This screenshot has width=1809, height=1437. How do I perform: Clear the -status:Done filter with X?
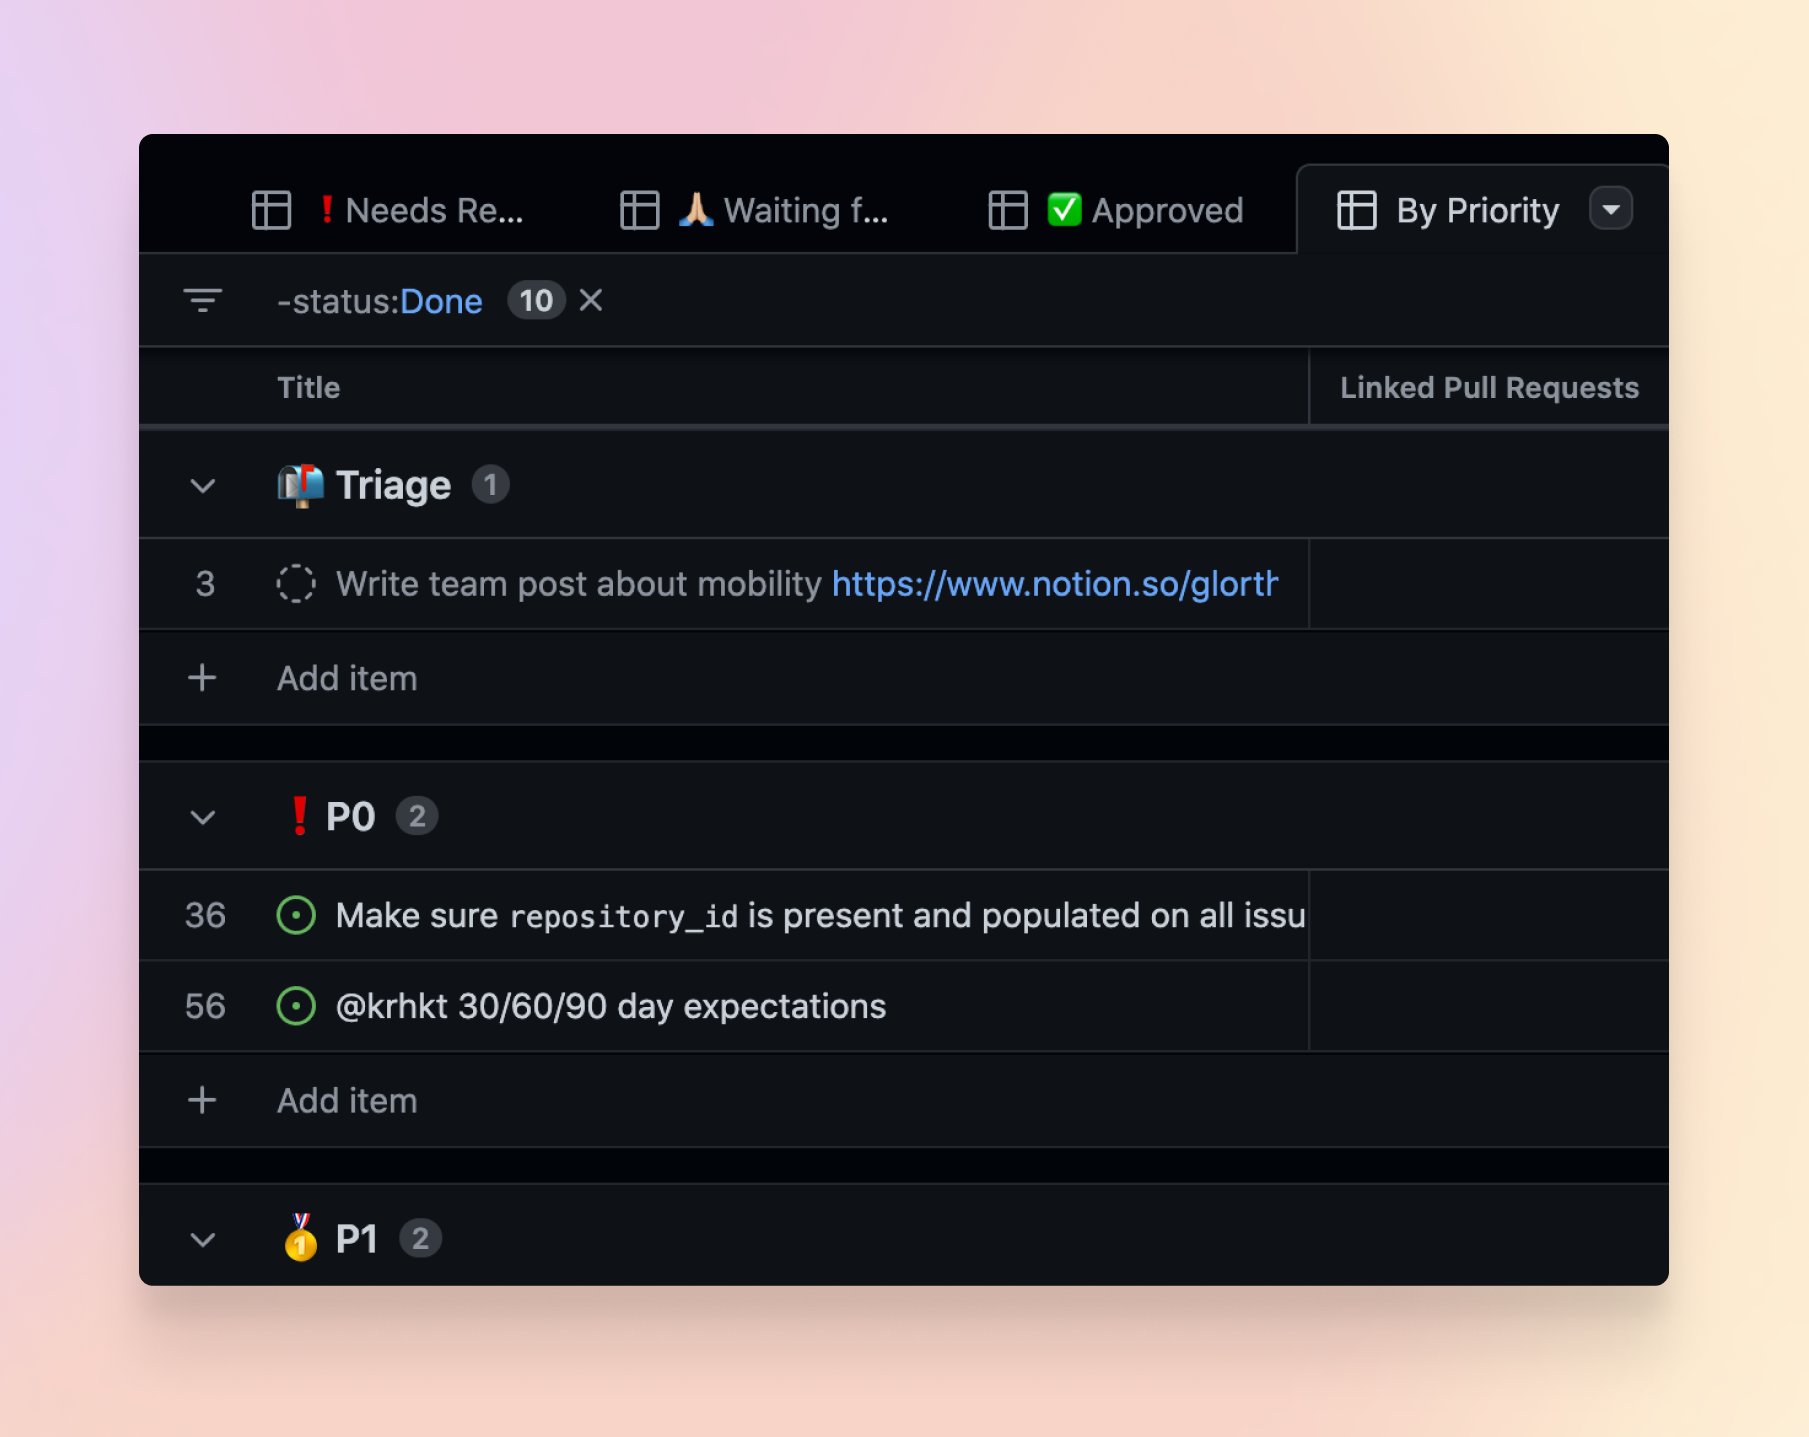(x=591, y=300)
